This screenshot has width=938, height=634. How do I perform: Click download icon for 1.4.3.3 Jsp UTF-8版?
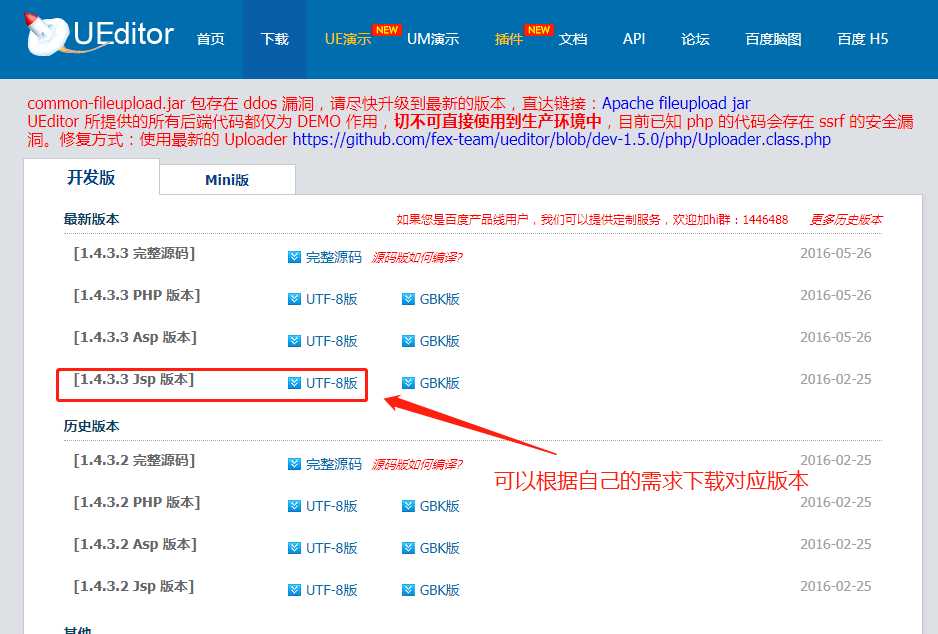(x=294, y=383)
